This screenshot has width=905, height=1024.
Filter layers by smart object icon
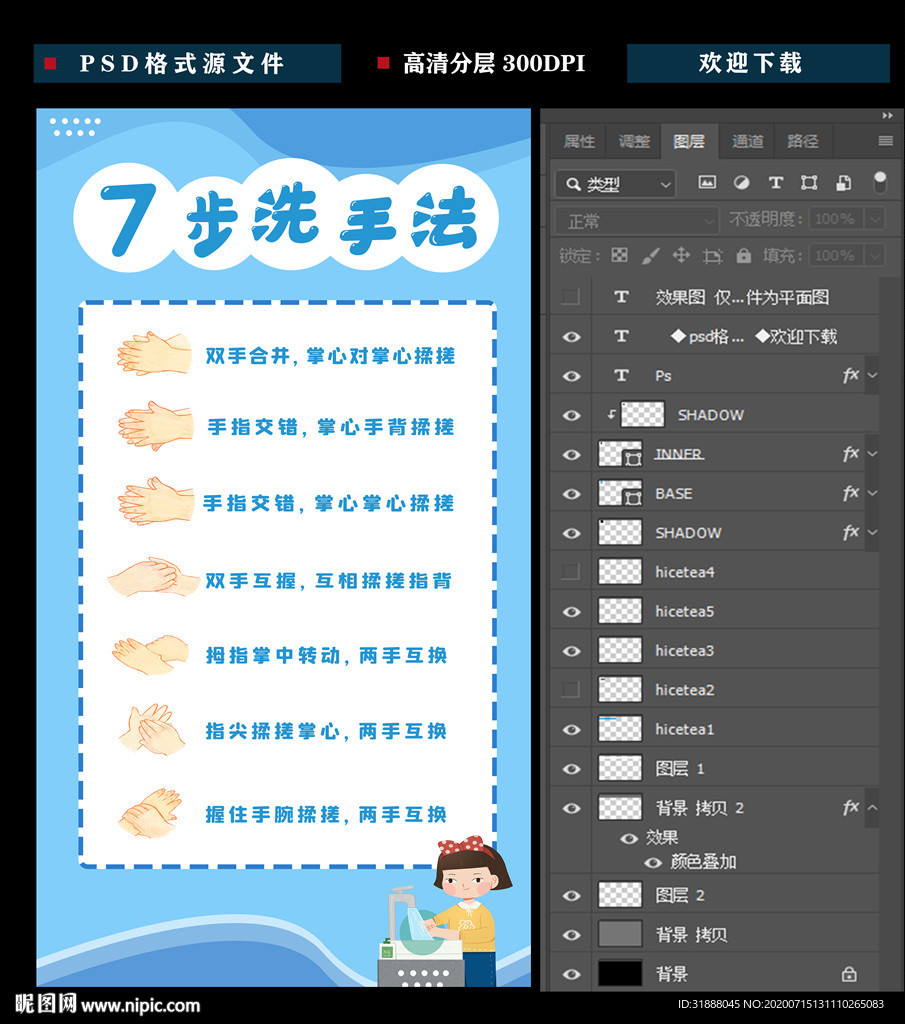[x=843, y=183]
